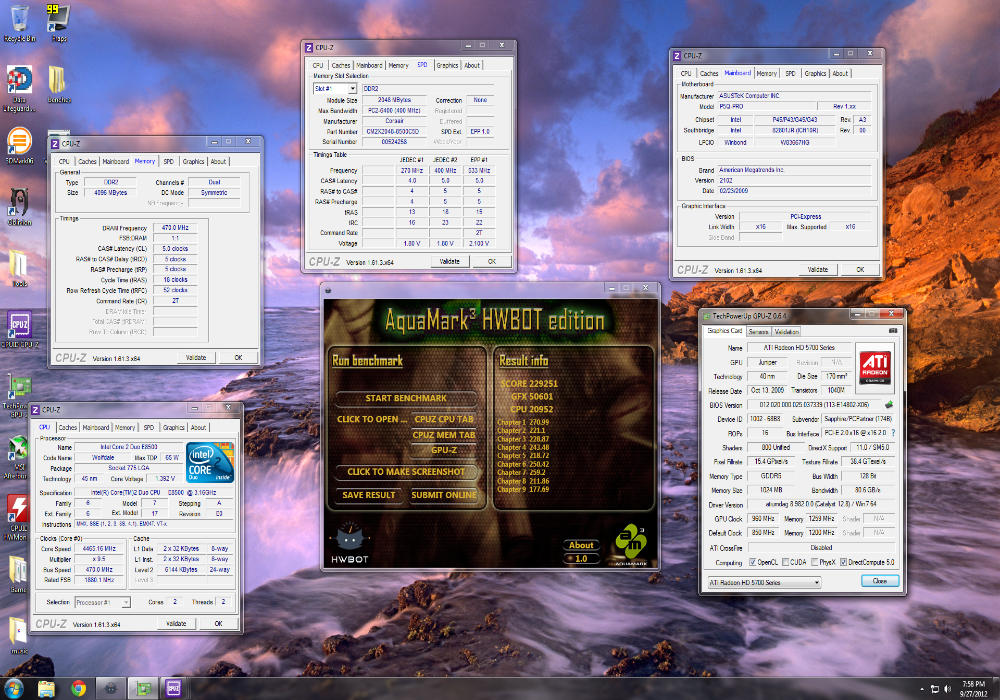Click the Close button in GPU-Z
Screen dimensions: 1000x700
click(x=879, y=581)
